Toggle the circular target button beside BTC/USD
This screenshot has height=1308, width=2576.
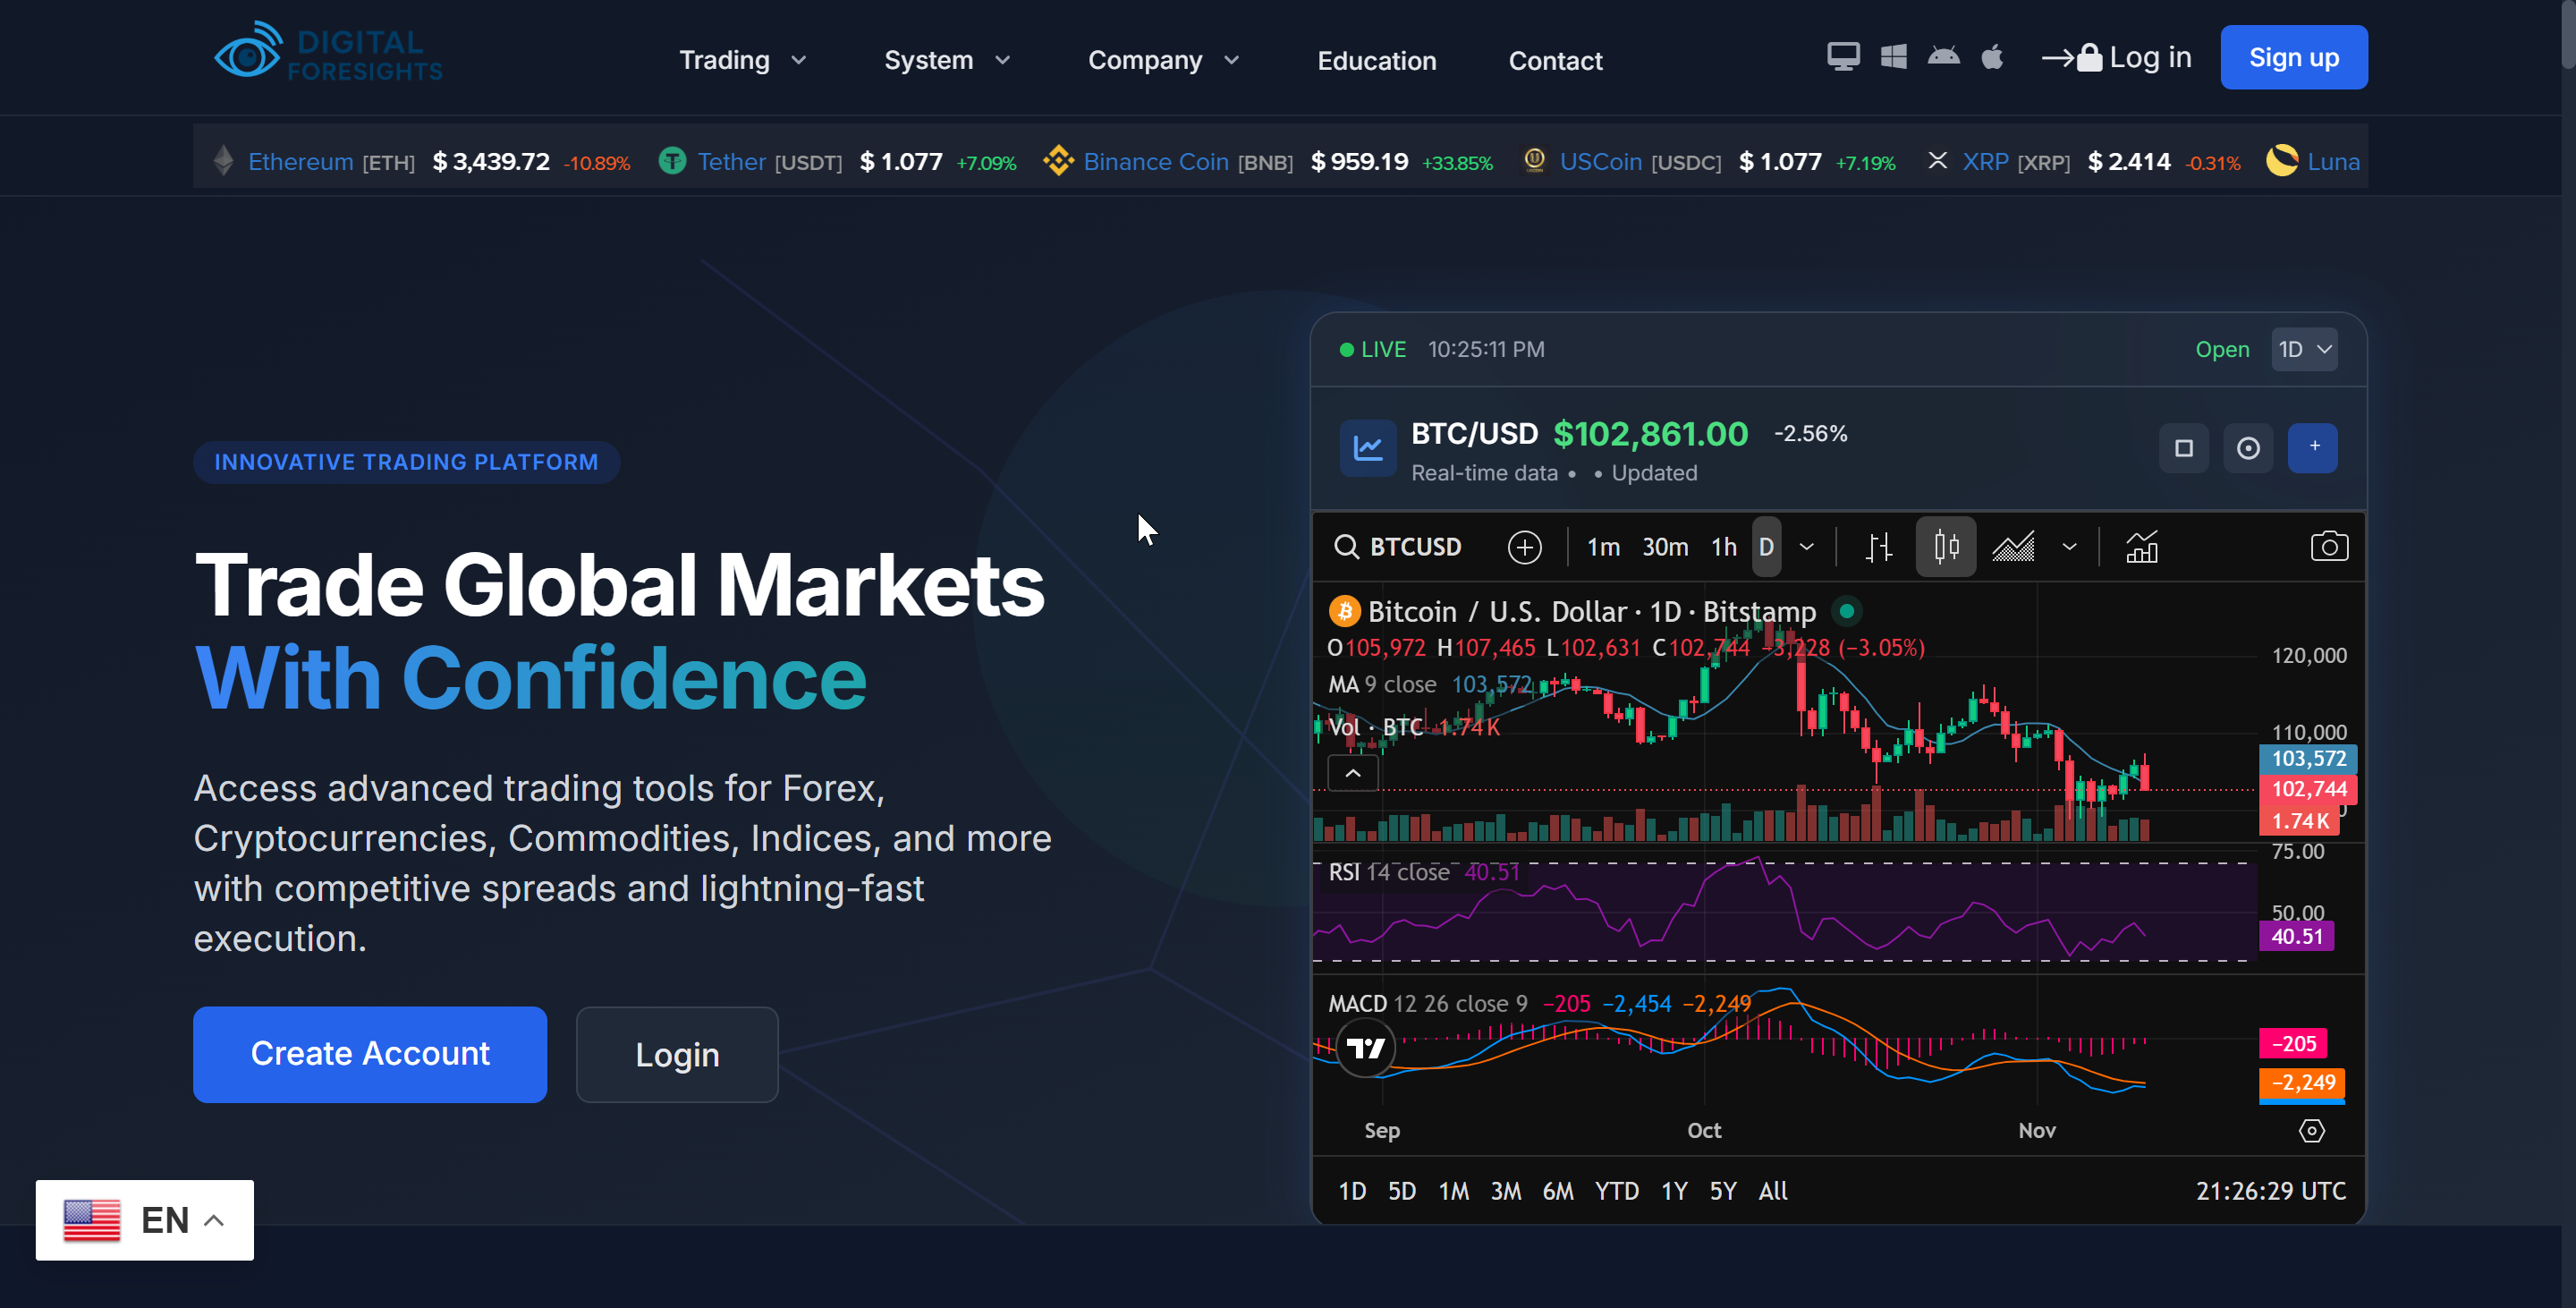pos(2248,448)
